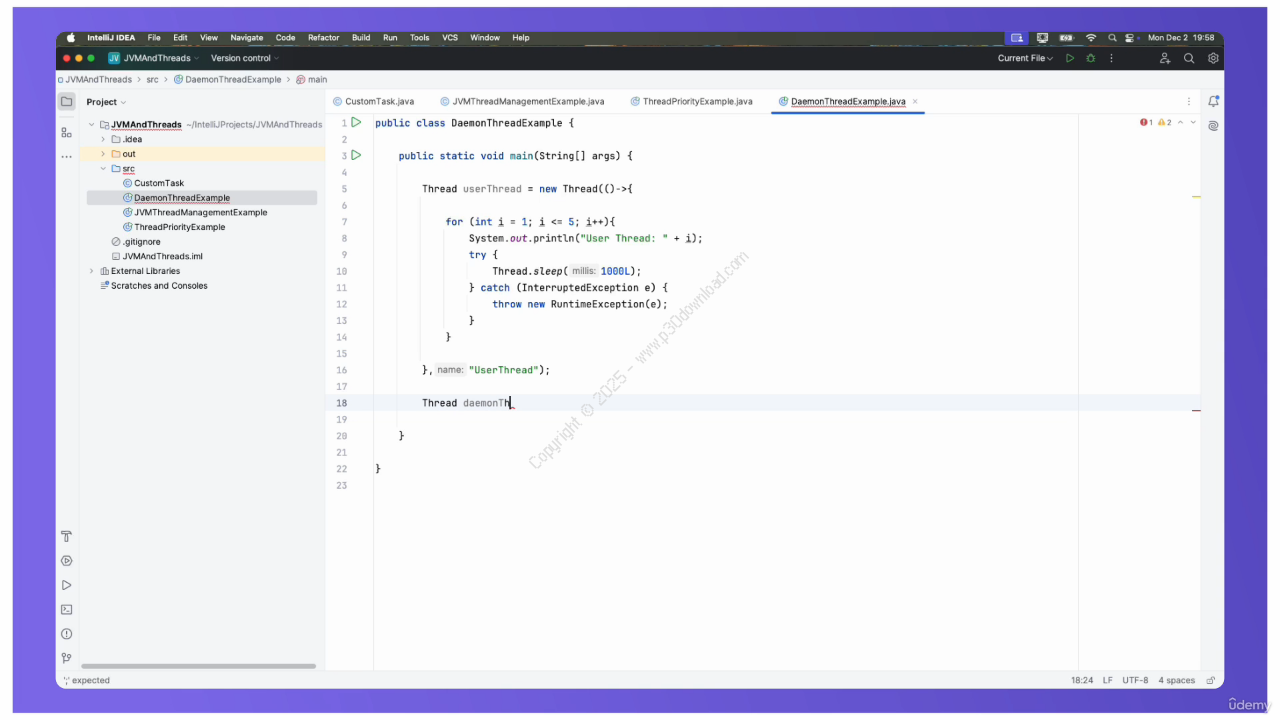Go to previous highlighted error arrow
The image size is (1280, 720).
click(x=1180, y=122)
